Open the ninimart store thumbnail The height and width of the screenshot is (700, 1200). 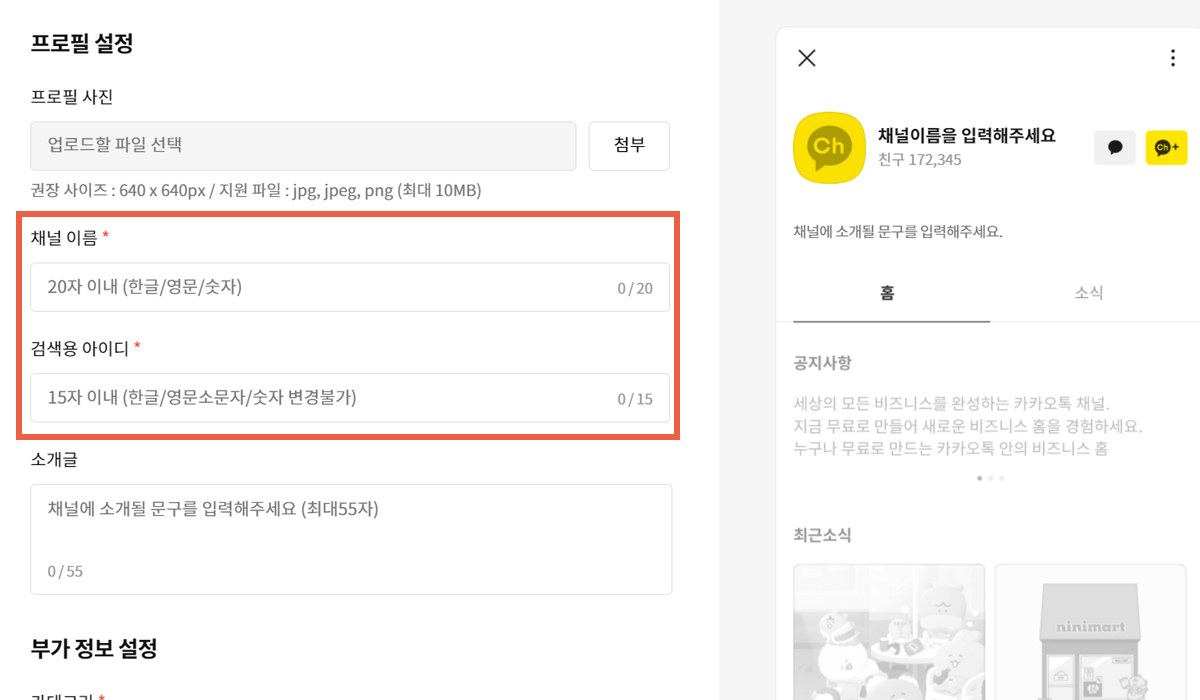point(1090,632)
